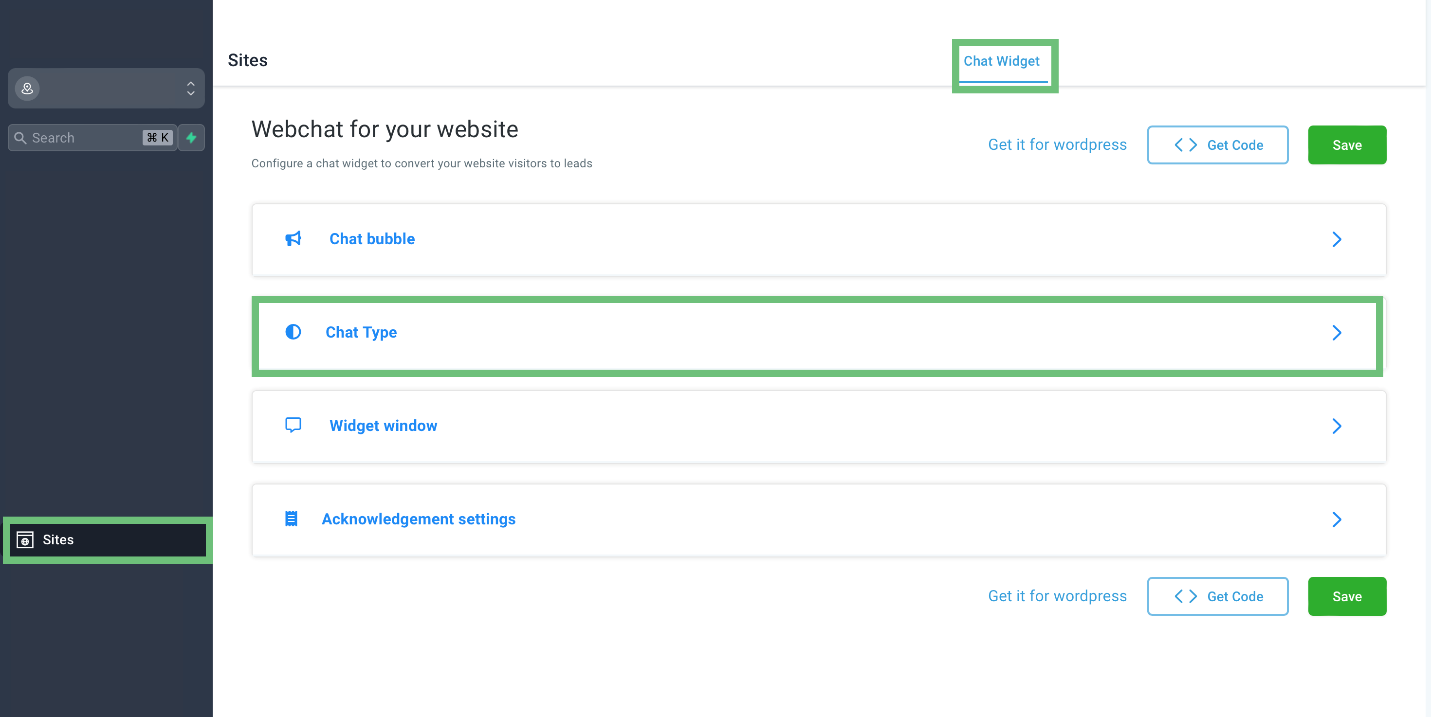
Task: Click the Webchat for your website heading
Action: point(385,129)
